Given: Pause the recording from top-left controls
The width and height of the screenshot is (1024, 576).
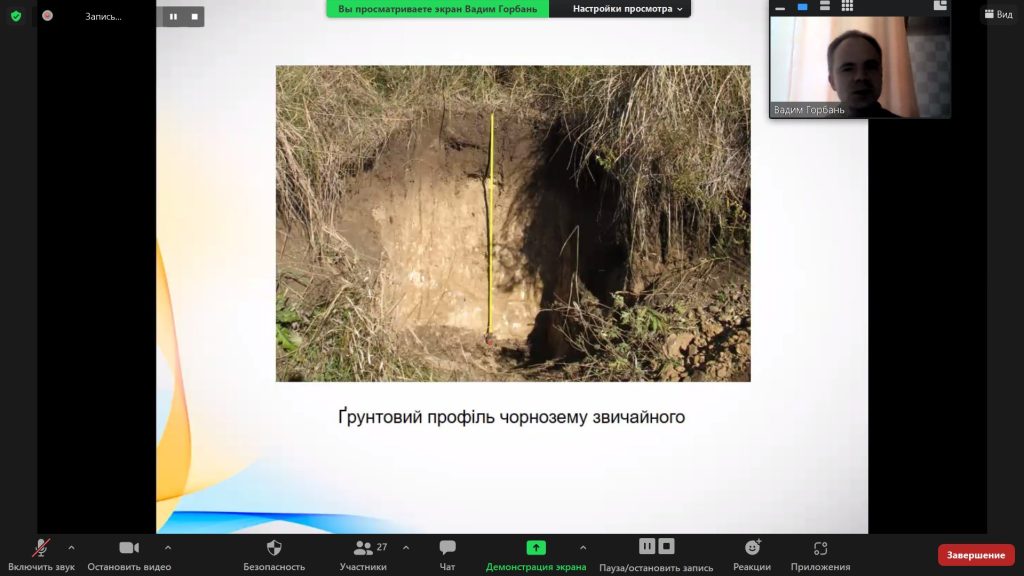Looking at the screenshot, I should (x=173, y=16).
